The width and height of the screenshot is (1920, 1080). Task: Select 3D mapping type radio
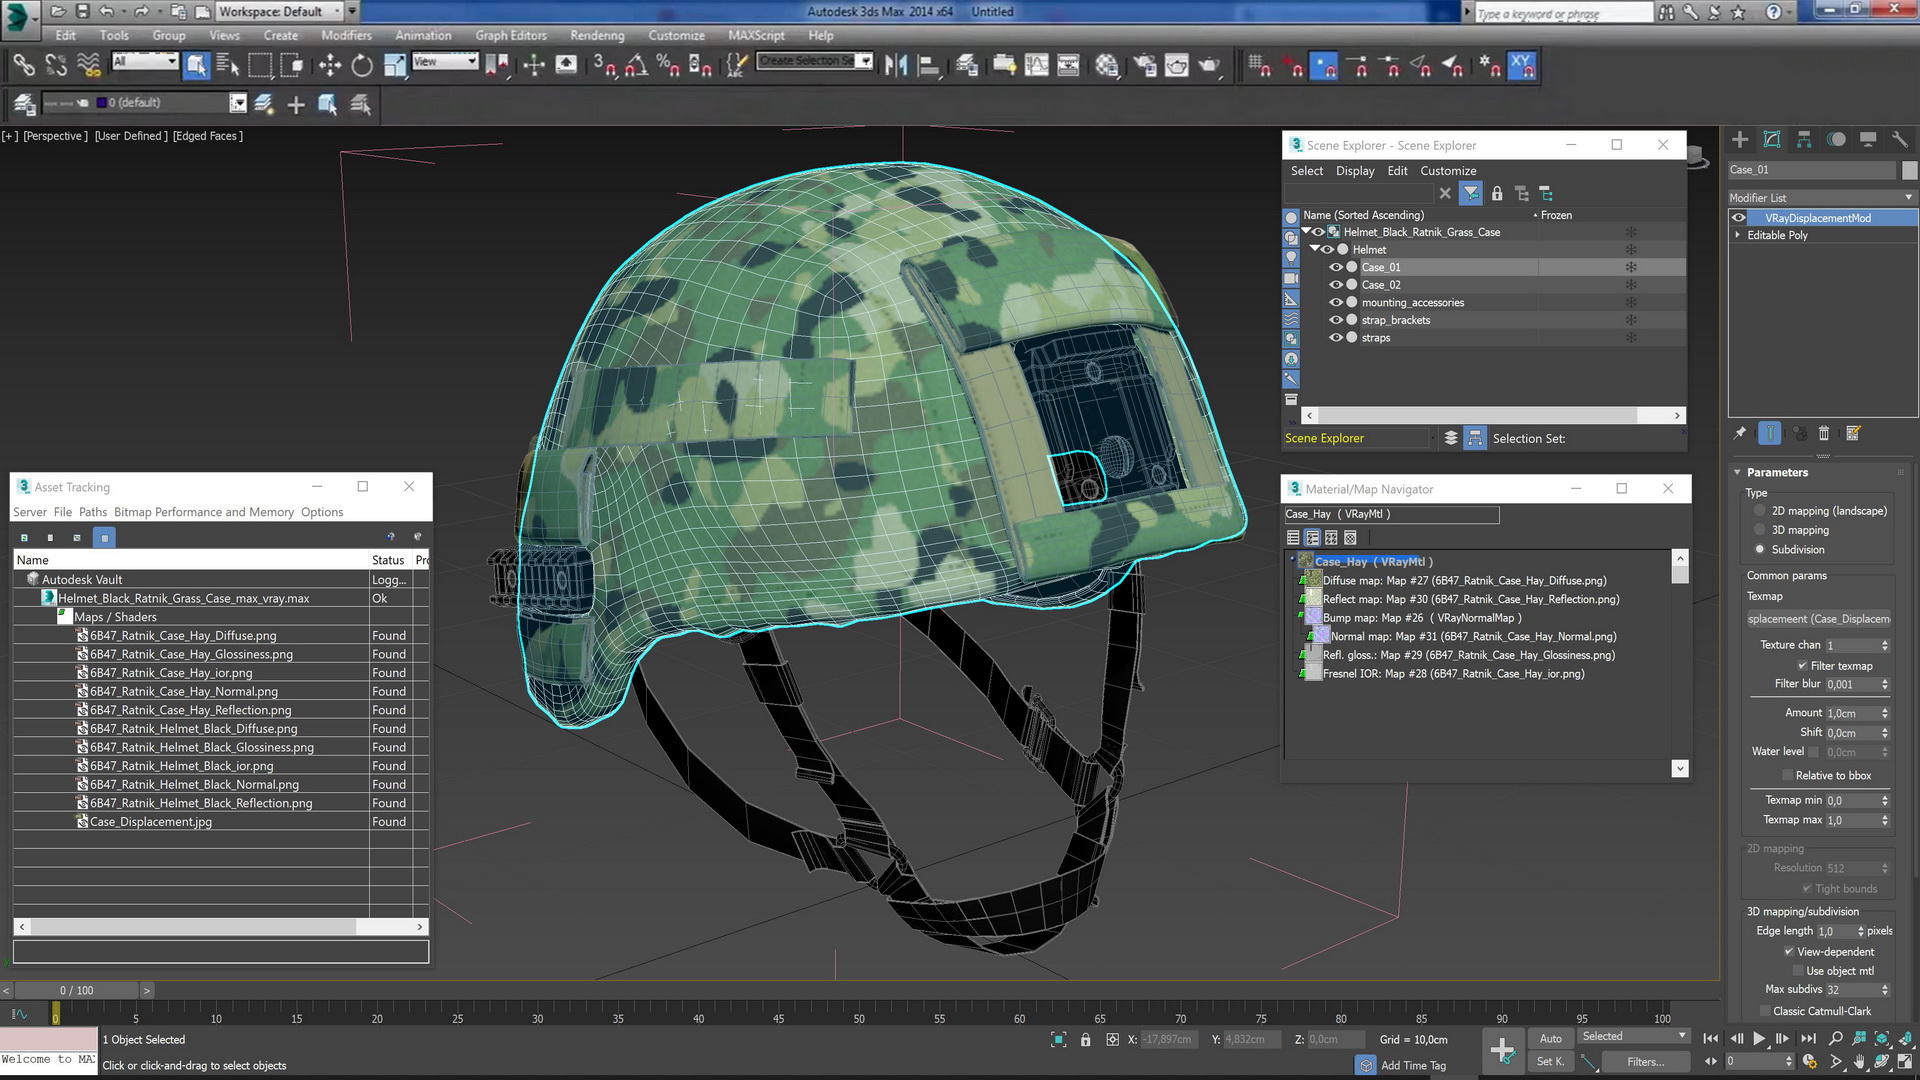tap(1760, 530)
